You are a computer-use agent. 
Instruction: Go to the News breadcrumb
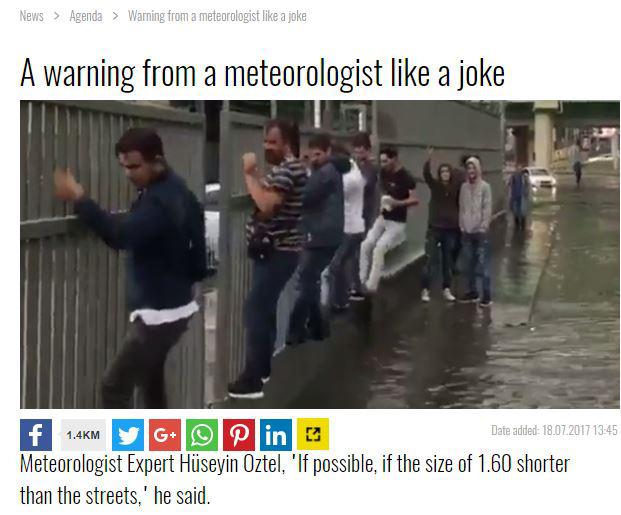(x=32, y=16)
